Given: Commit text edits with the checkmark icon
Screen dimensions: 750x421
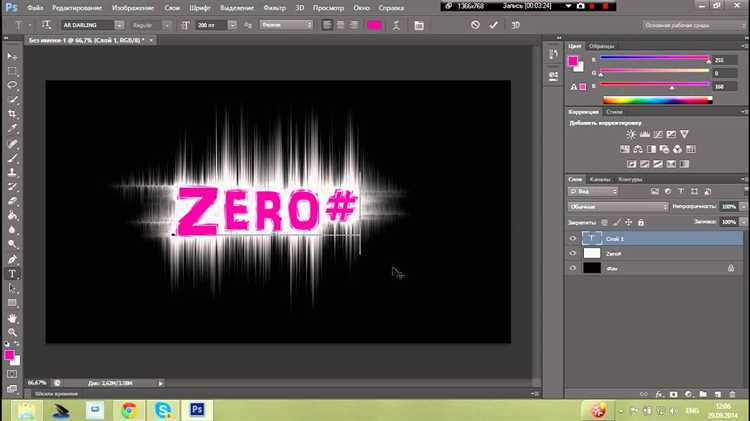Looking at the screenshot, I should click(x=496, y=24).
